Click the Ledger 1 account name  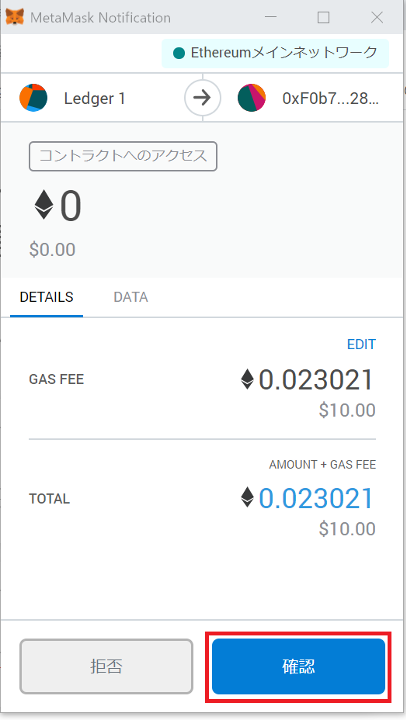pyautogui.click(x=95, y=98)
